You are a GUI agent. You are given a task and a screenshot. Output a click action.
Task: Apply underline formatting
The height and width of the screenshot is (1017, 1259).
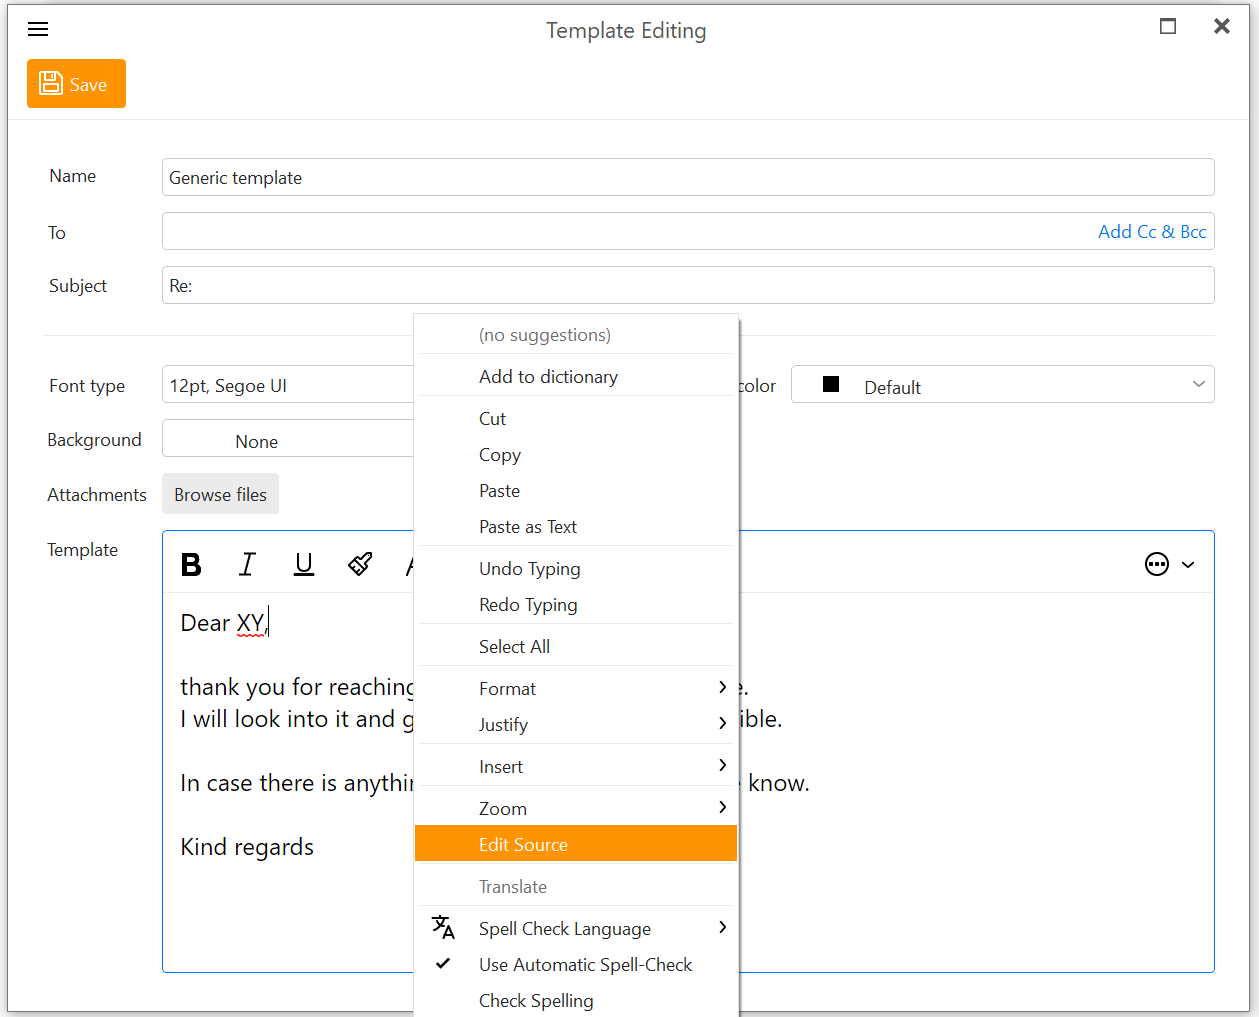[x=304, y=565]
